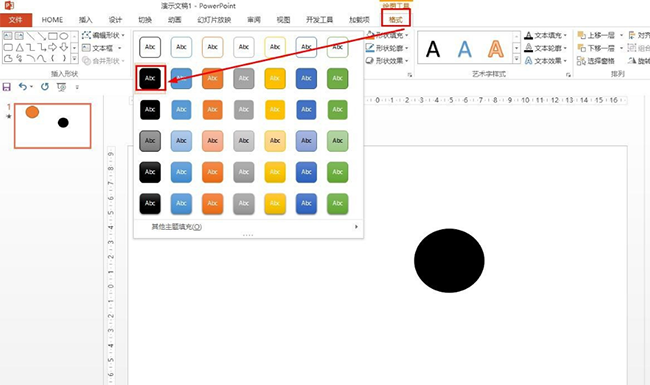The width and height of the screenshot is (650, 385).
Task: Select slide 1 thumbnail
Action: pos(53,126)
